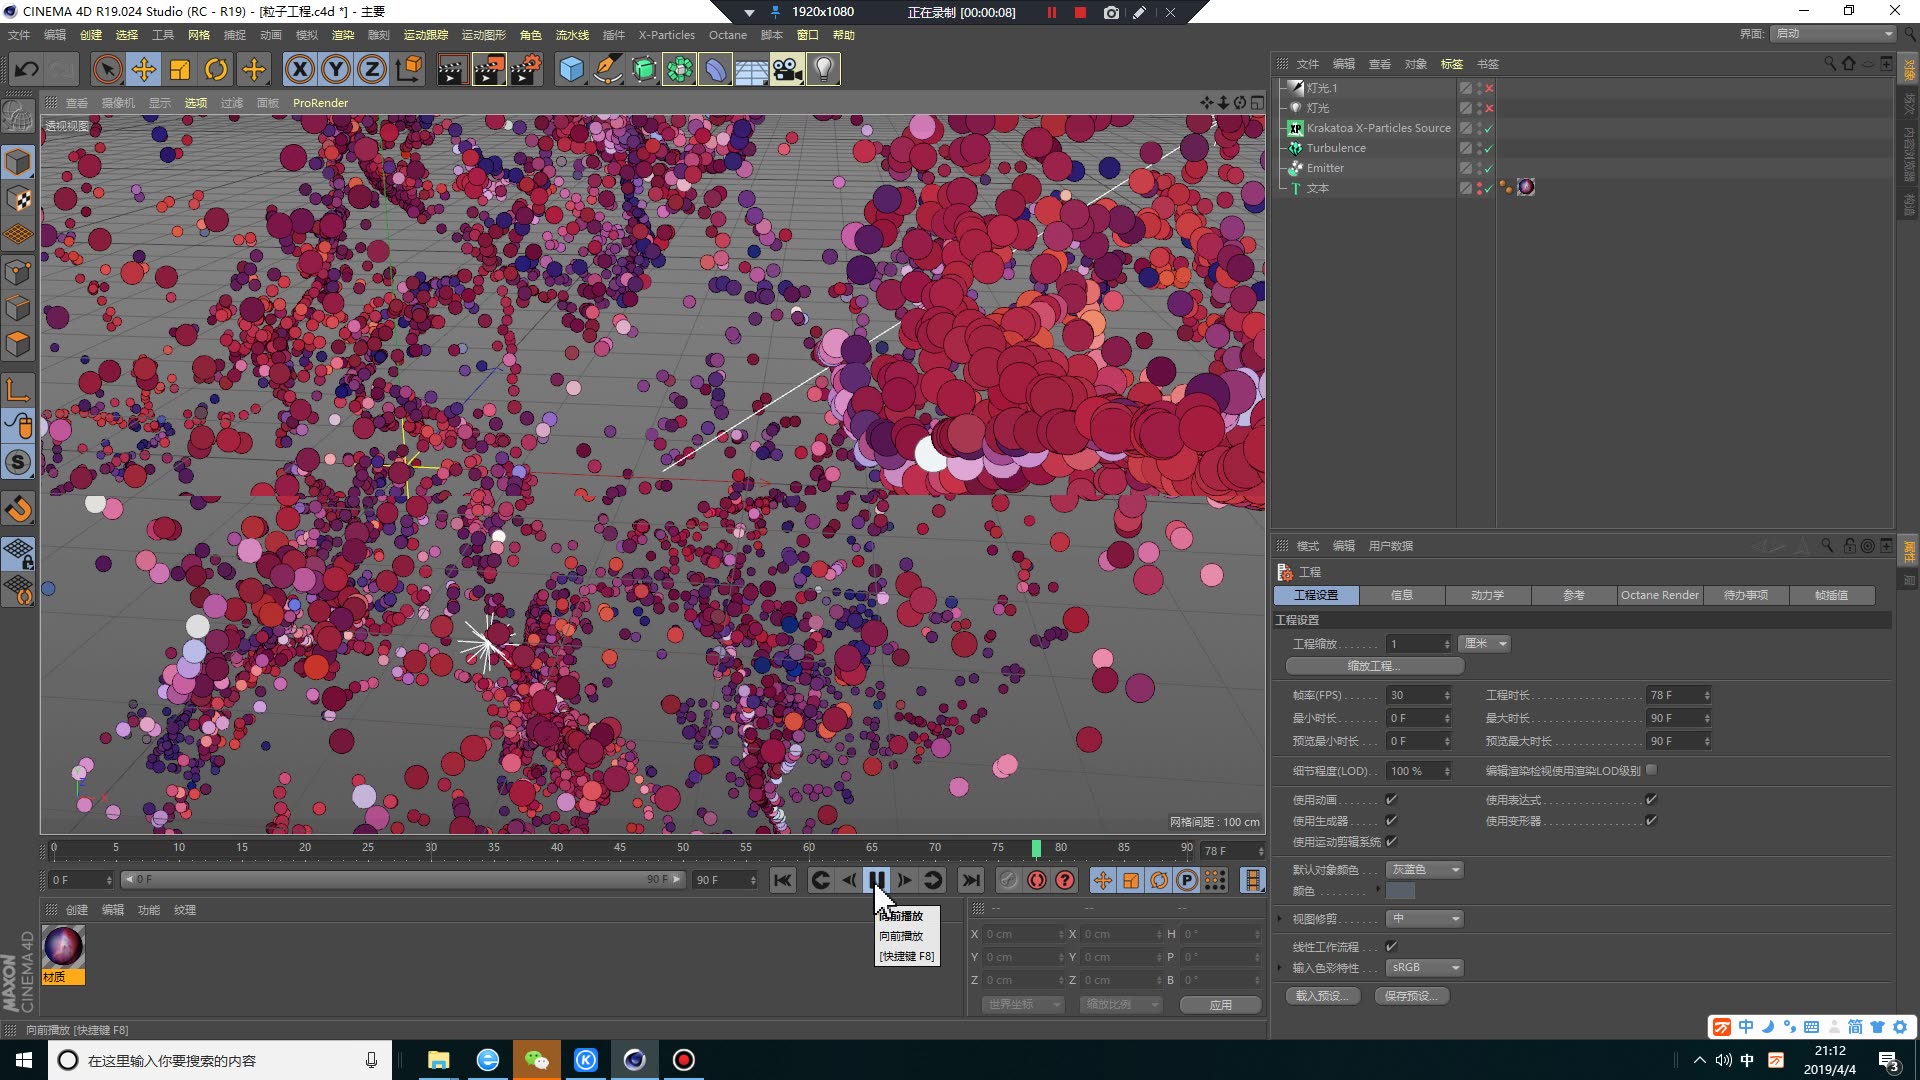Open 缩放比例 dropdown in coordinates panel

pos(1120,1004)
